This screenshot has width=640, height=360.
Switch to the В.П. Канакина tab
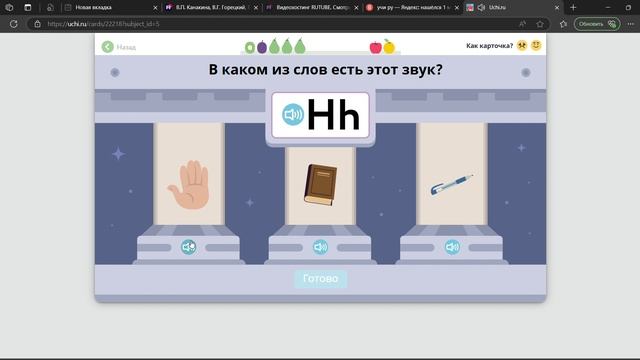[211, 7]
